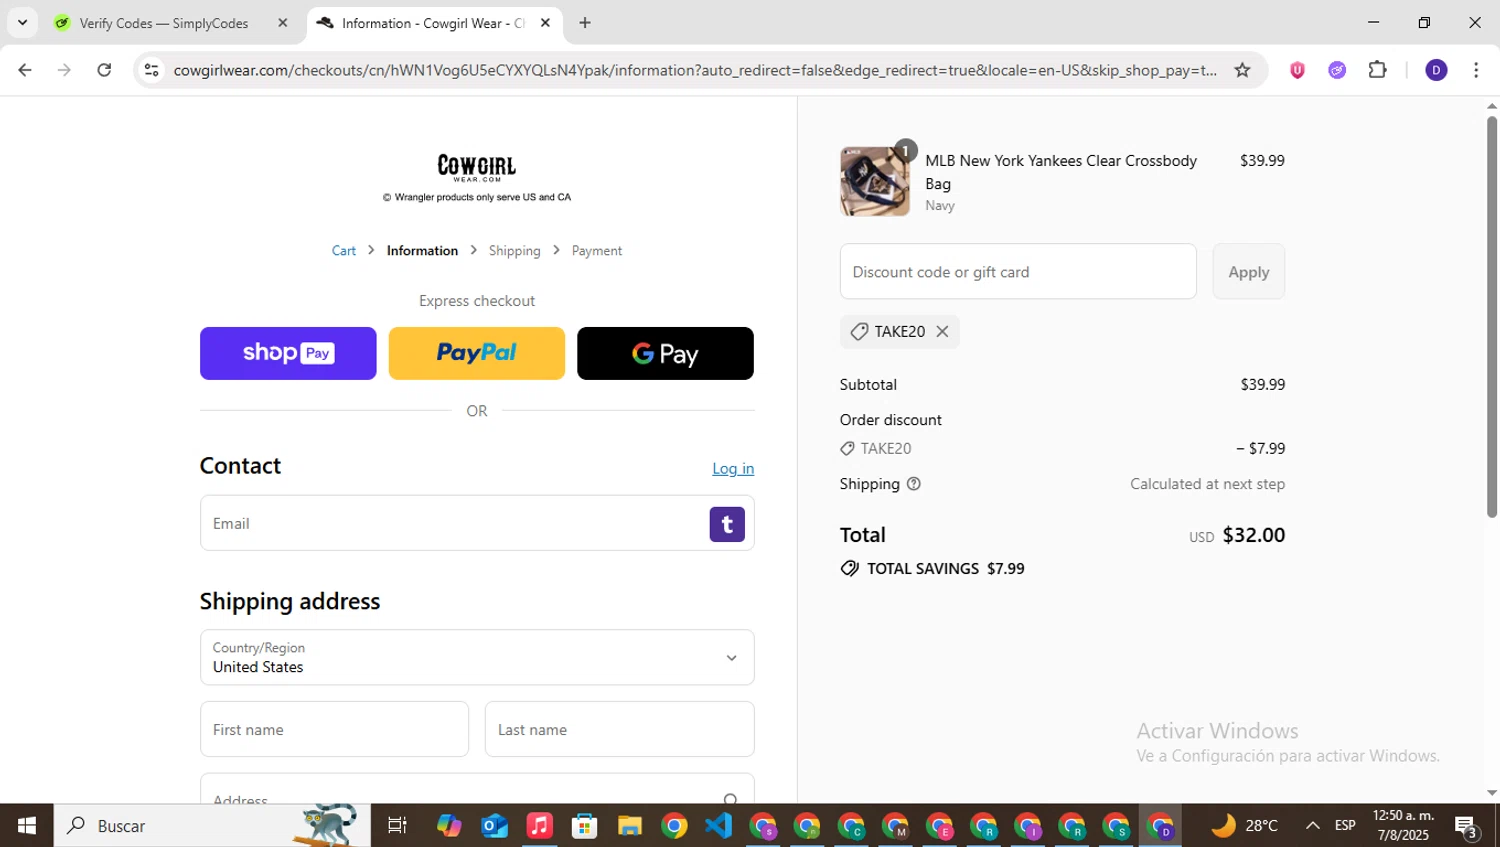Click the Shop Pay express checkout button

click(x=288, y=353)
